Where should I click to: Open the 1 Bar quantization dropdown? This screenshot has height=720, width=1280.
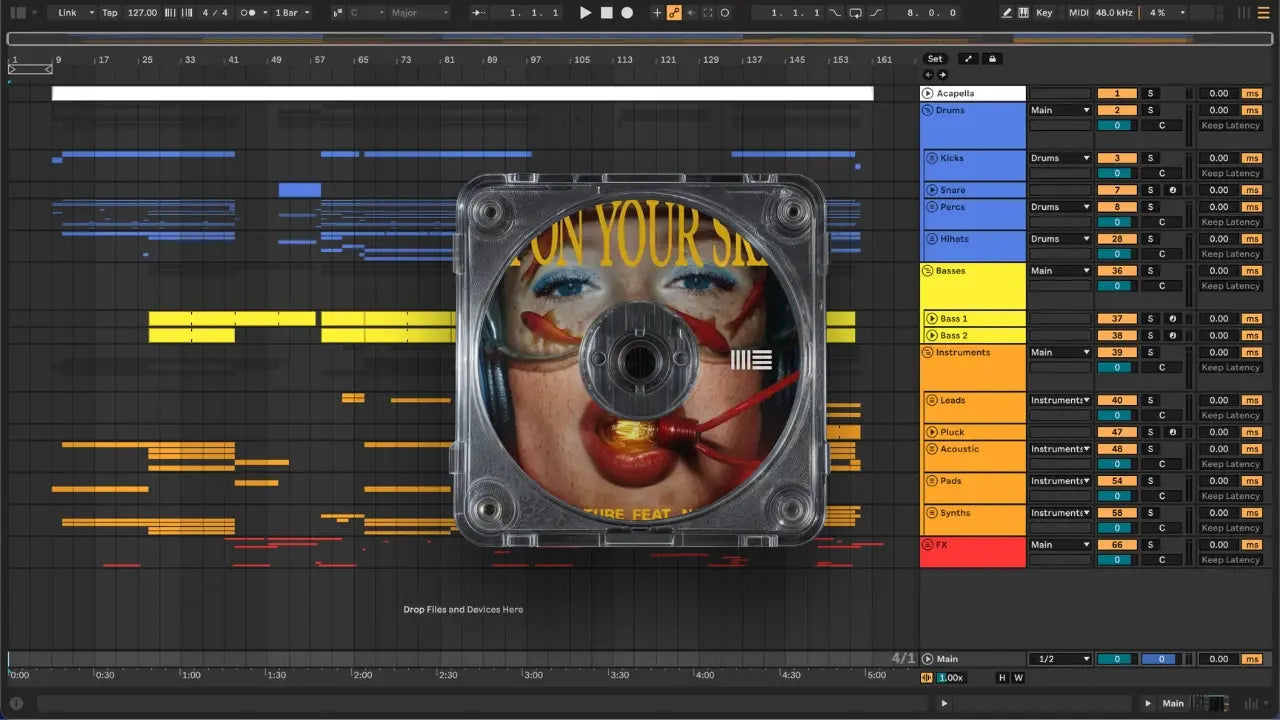click(292, 13)
